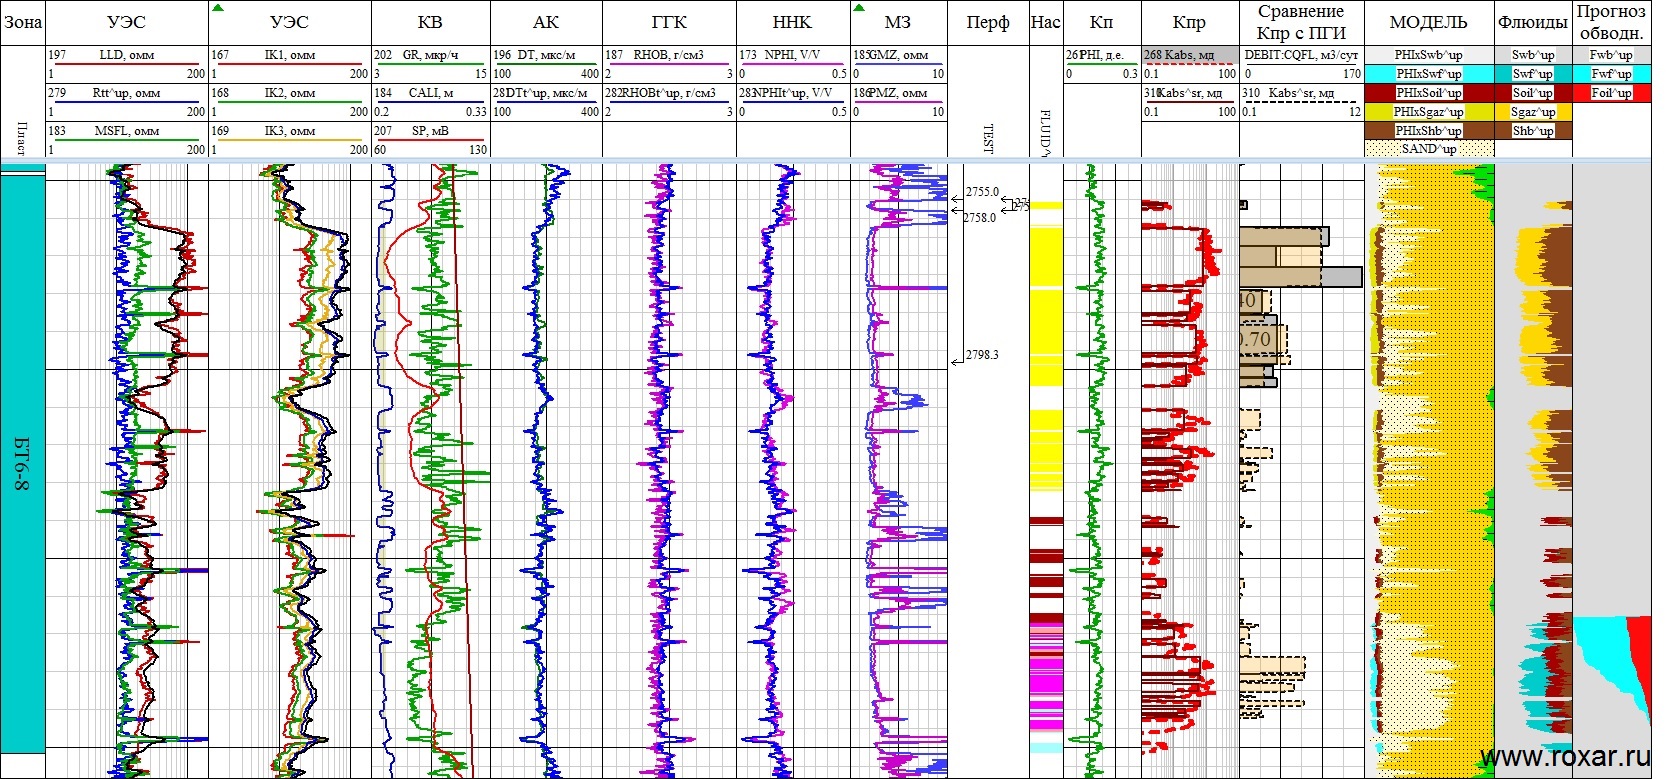Viewport: 1680px width, 779px height.
Task: Select the АК track header
Action: click(x=546, y=22)
